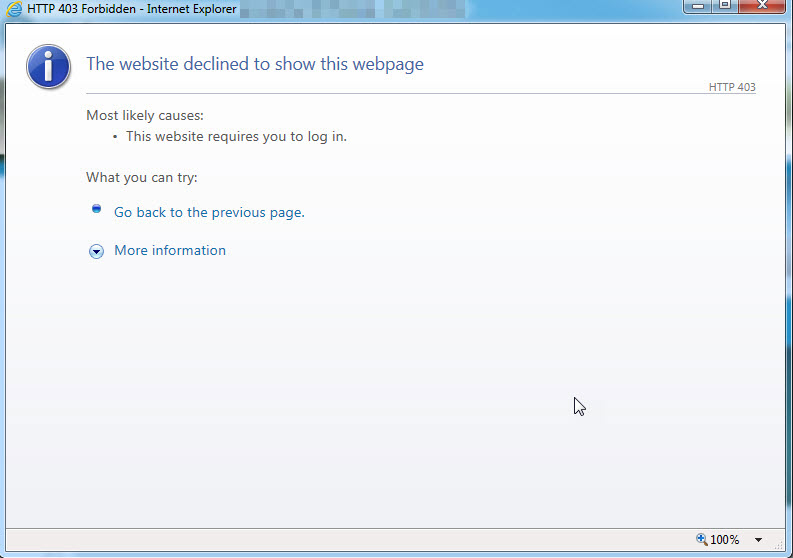Maximize the Internet Explorer window
Image resolution: width=793 pixels, height=558 pixels.
pyautogui.click(x=725, y=6)
